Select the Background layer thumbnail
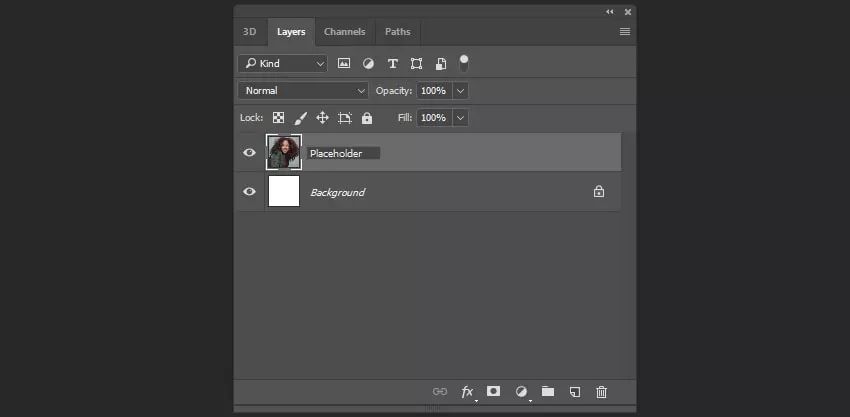Image resolution: width=850 pixels, height=417 pixels. 284,191
